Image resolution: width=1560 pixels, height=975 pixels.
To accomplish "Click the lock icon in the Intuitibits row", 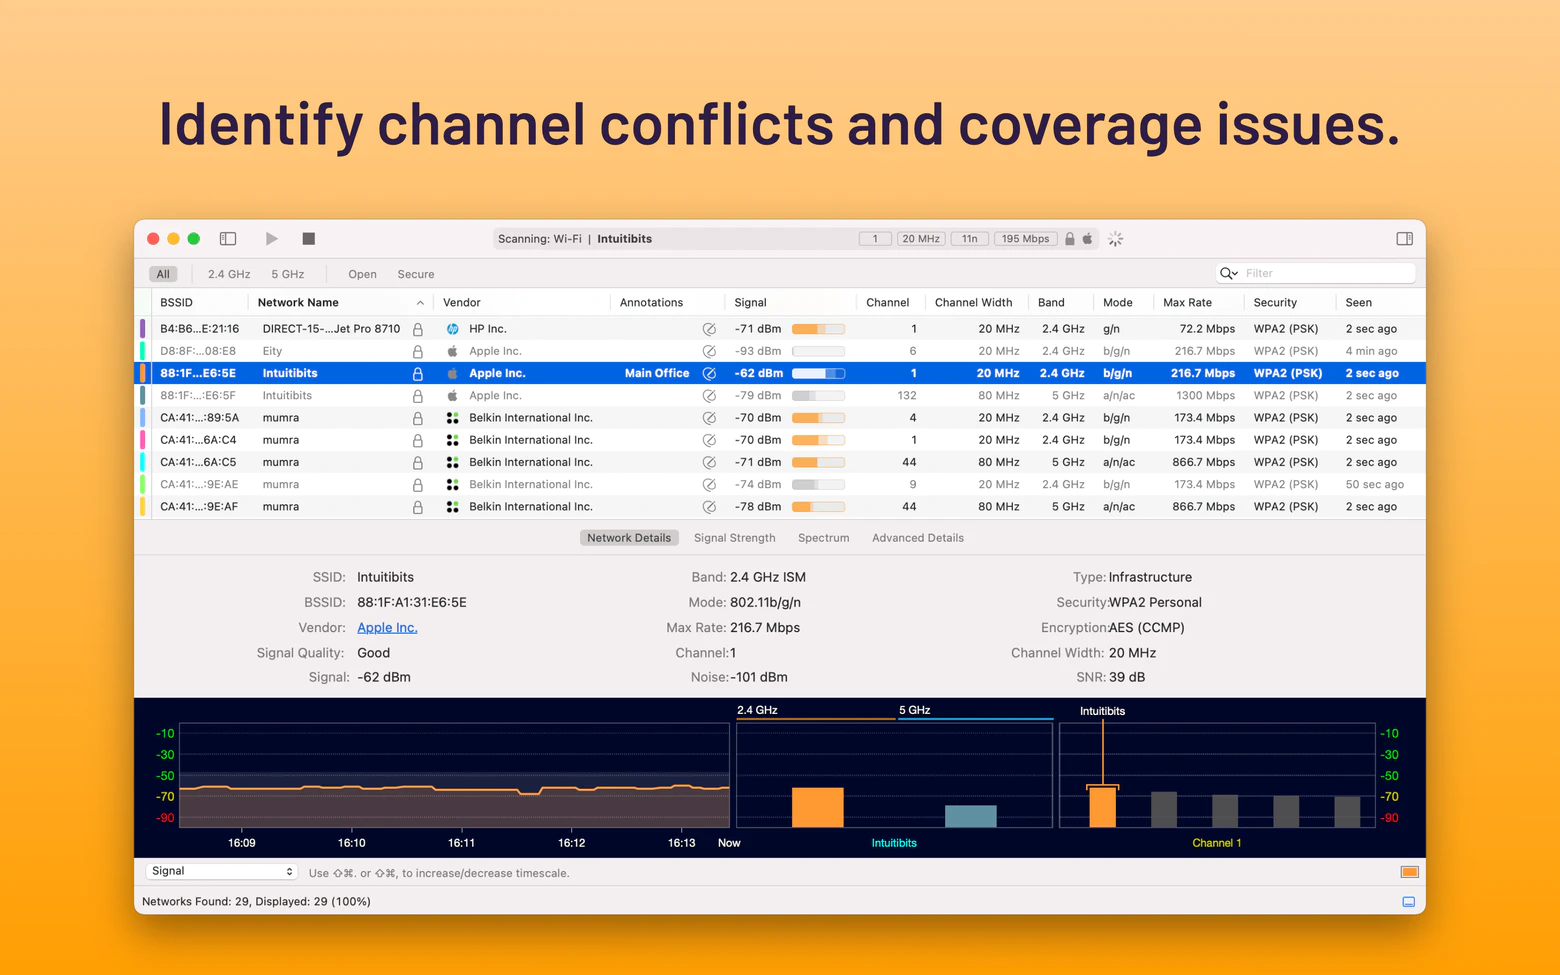I will [418, 374].
